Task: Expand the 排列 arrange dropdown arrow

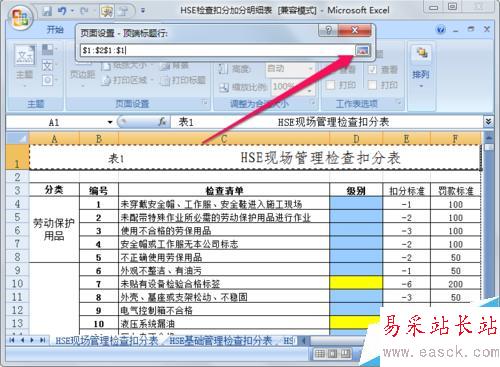Action: tap(421, 86)
